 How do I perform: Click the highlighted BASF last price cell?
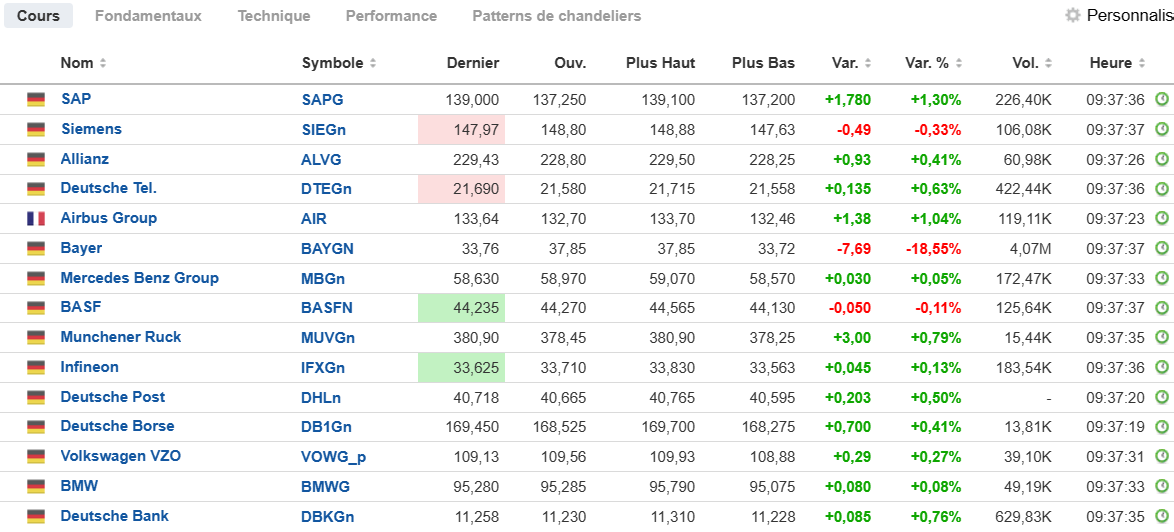462,308
